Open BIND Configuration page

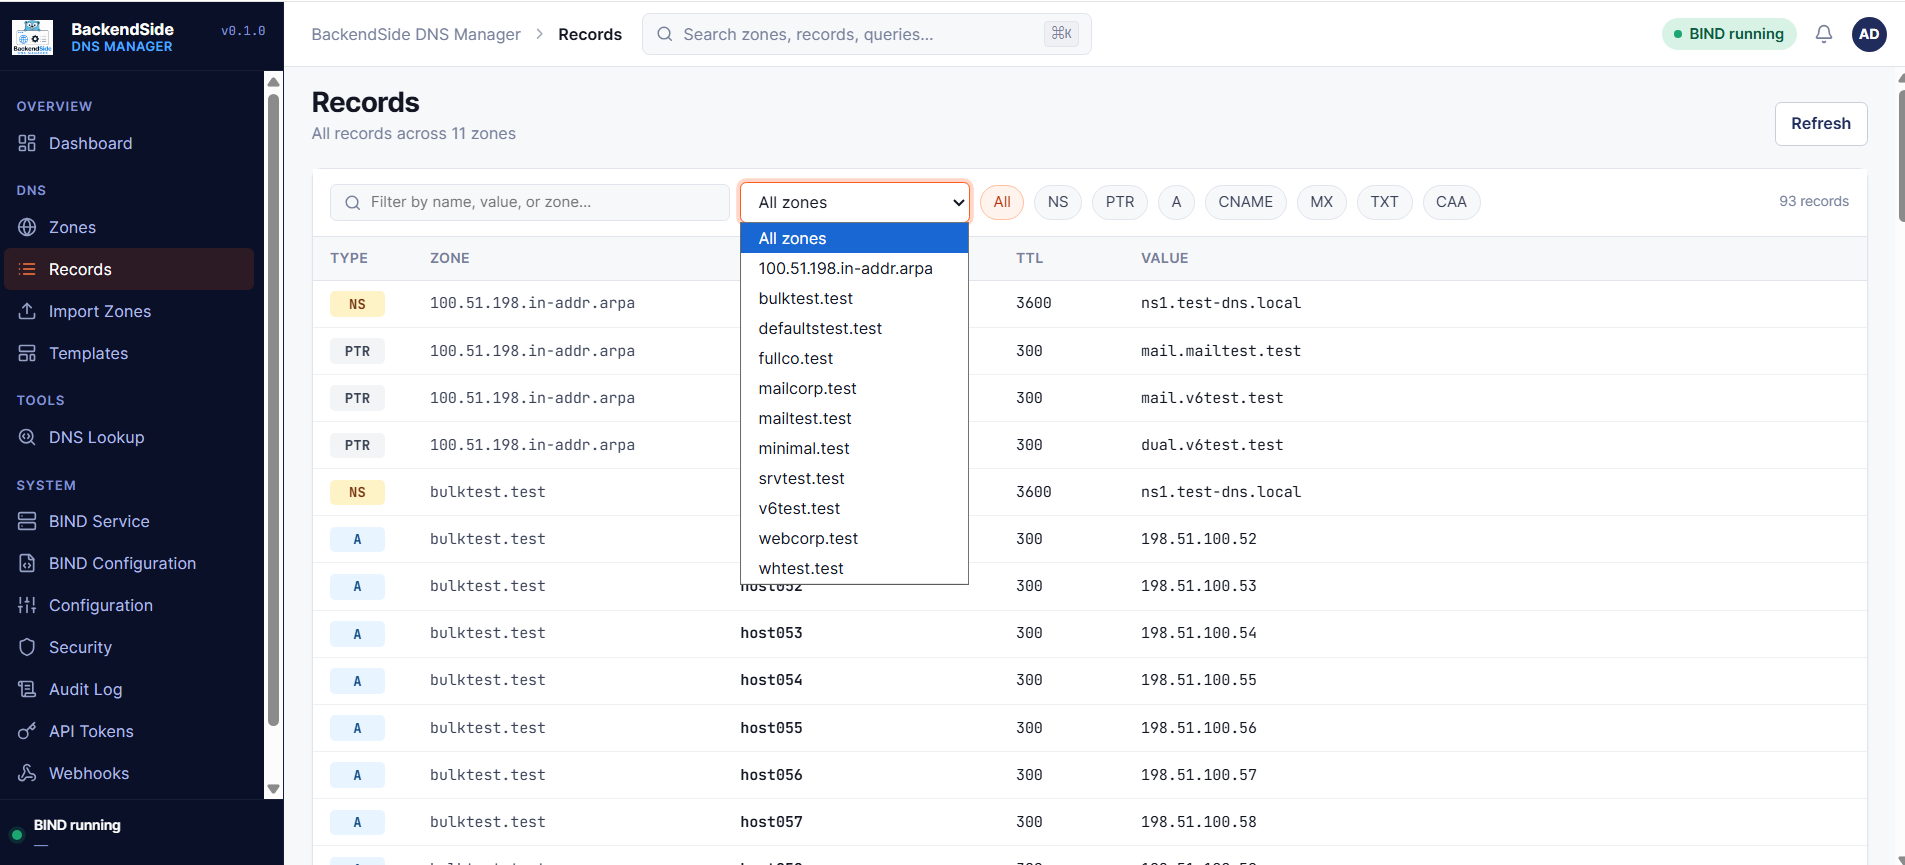click(x=129, y=563)
